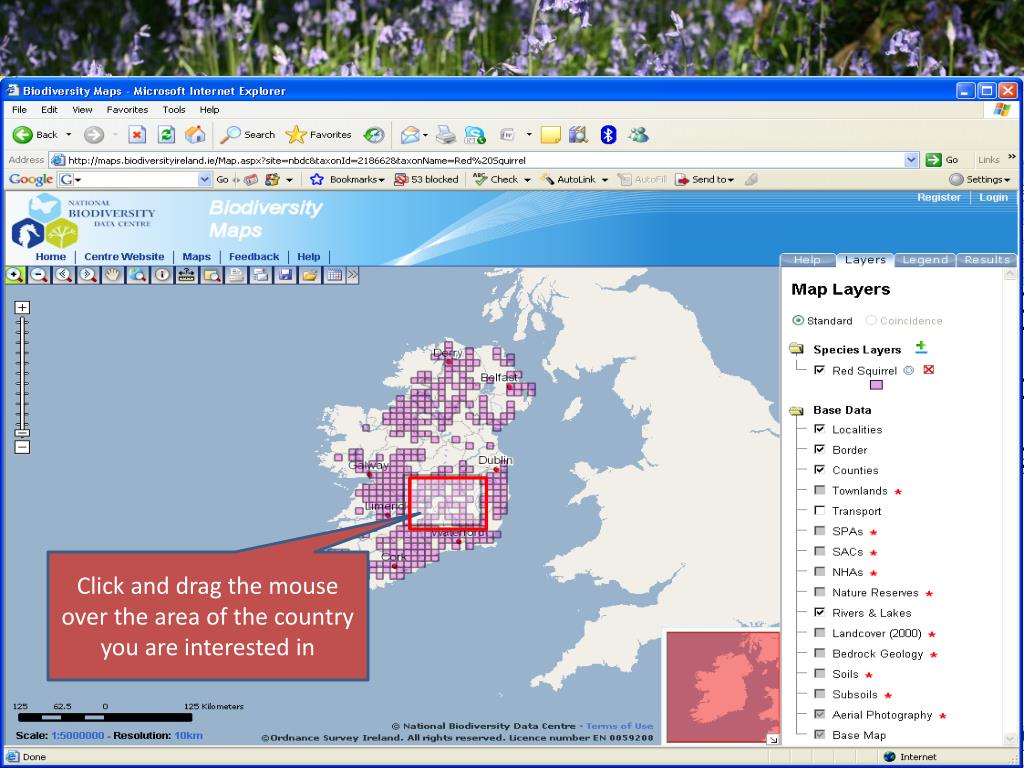Select the identify info tool

[x=162, y=275]
